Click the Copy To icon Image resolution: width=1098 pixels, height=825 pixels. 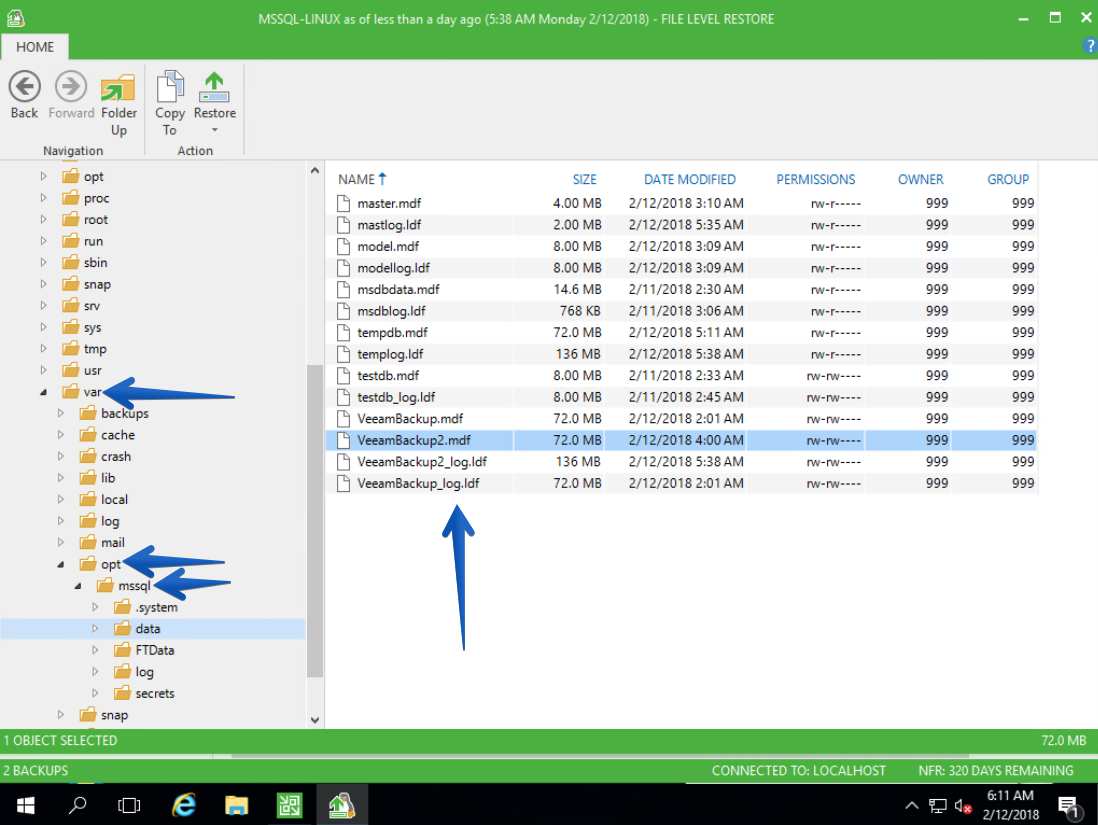pyautogui.click(x=170, y=88)
